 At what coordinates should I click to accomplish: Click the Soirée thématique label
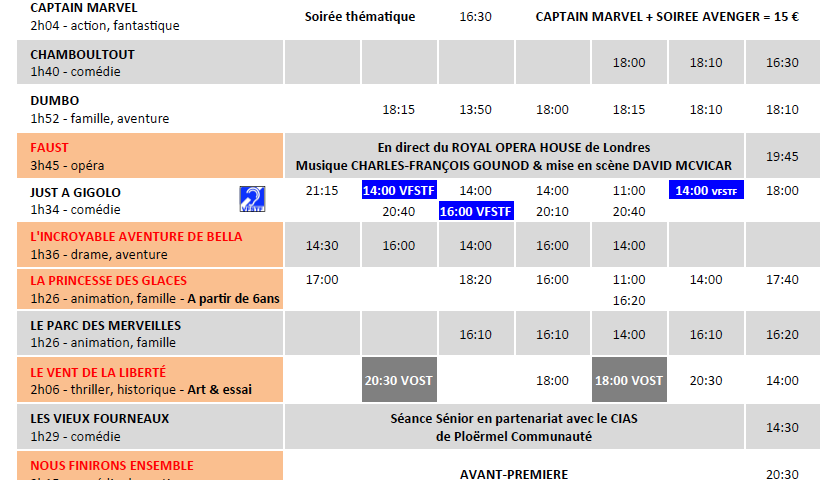coord(360,17)
